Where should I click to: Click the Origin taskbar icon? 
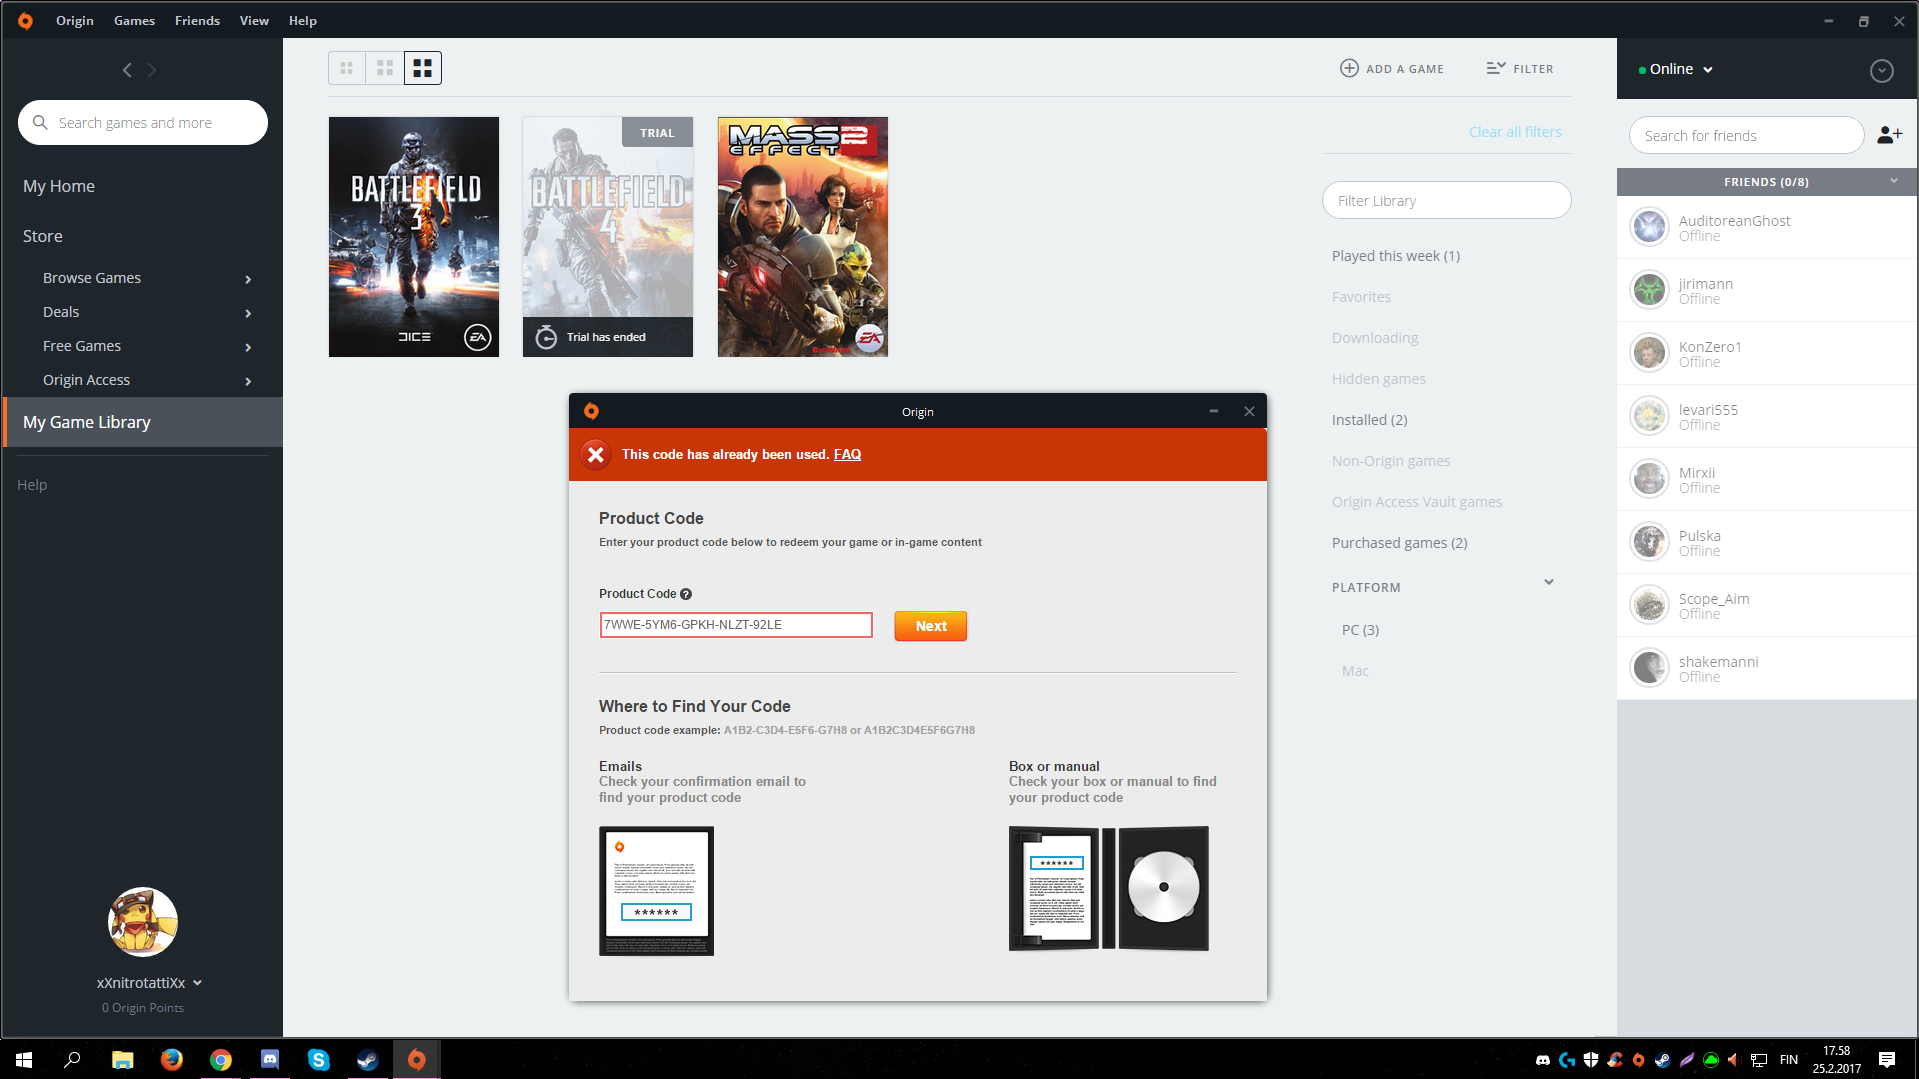[417, 1059]
